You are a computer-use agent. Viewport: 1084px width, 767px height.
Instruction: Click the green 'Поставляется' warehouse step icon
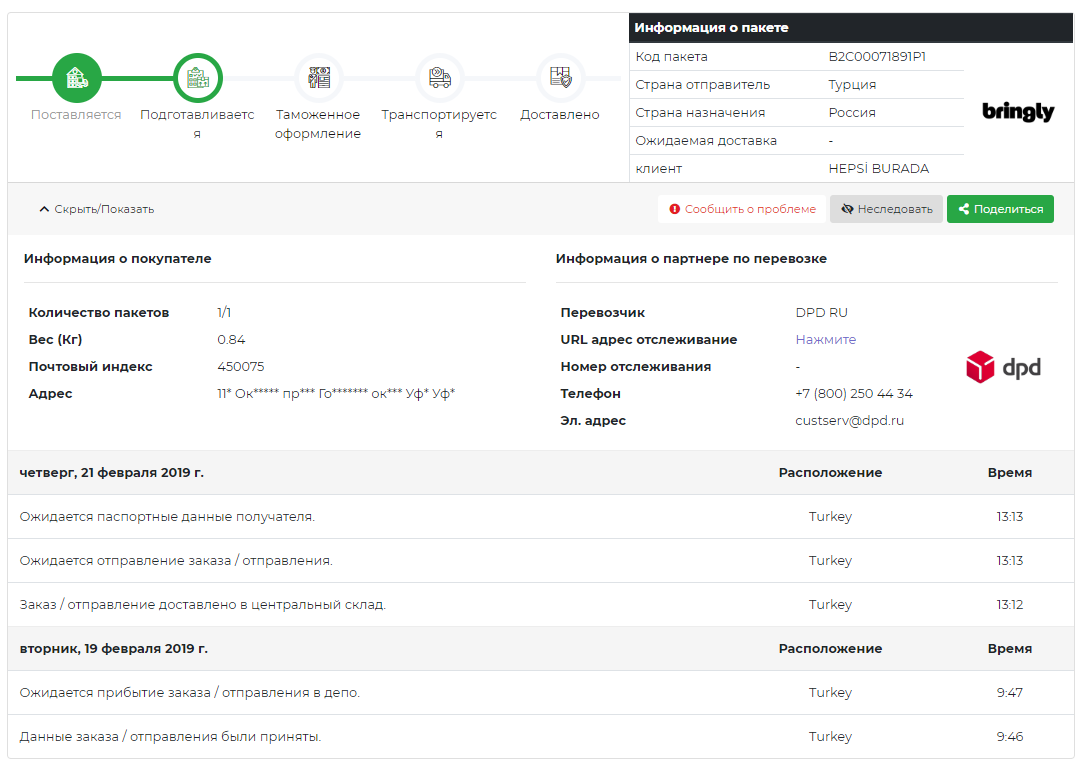click(77, 78)
